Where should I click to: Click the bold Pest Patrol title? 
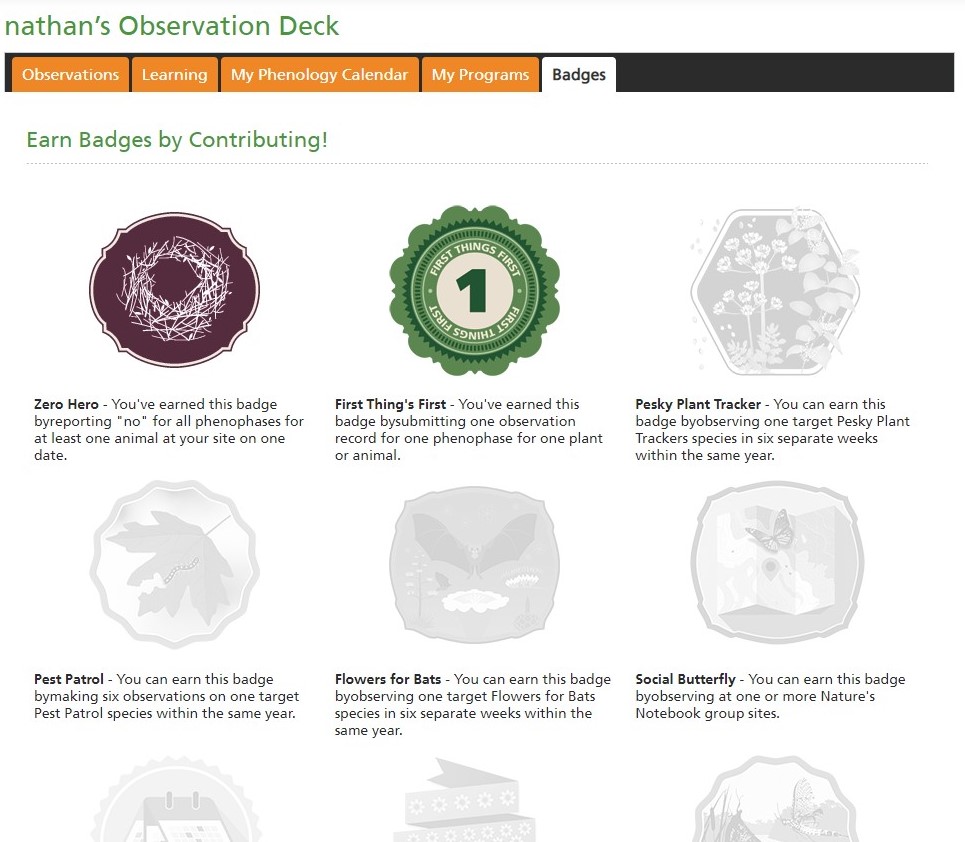coord(69,680)
